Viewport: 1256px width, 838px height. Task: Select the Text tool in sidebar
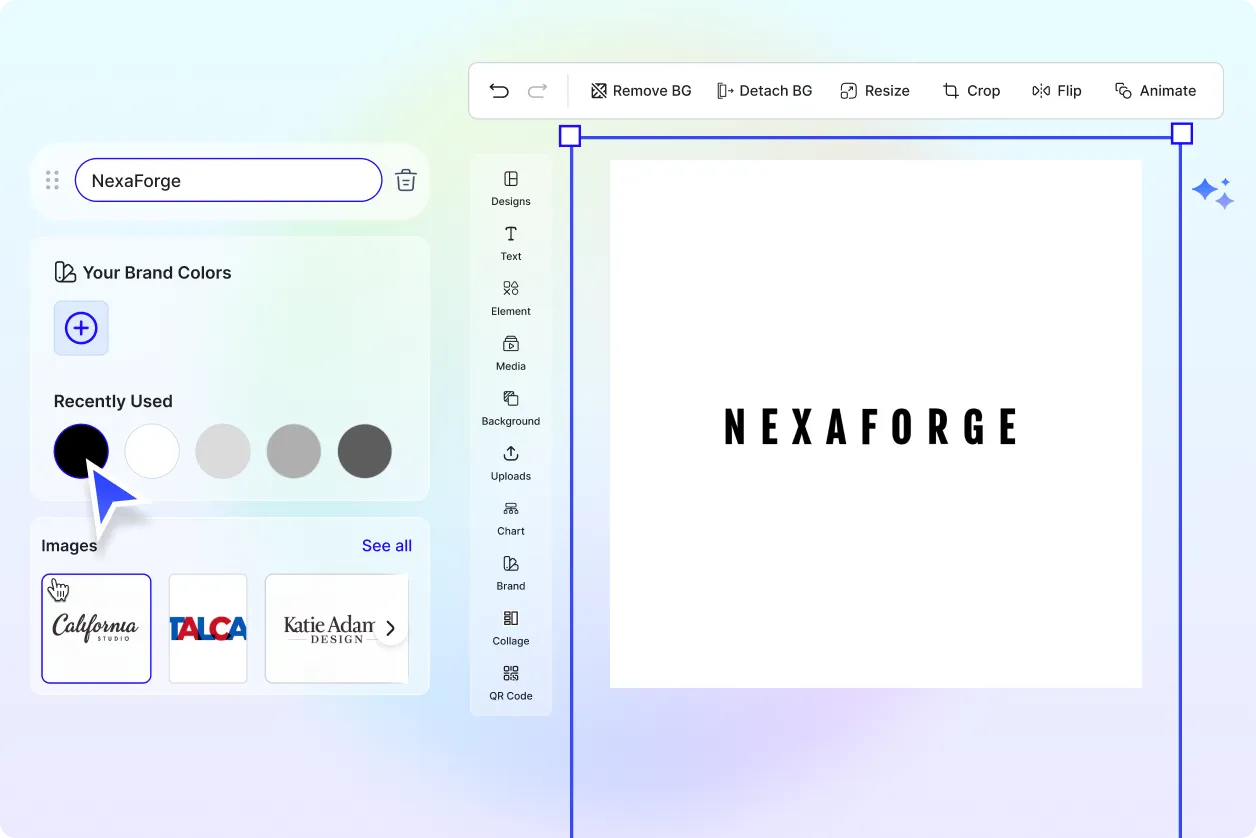click(x=511, y=242)
